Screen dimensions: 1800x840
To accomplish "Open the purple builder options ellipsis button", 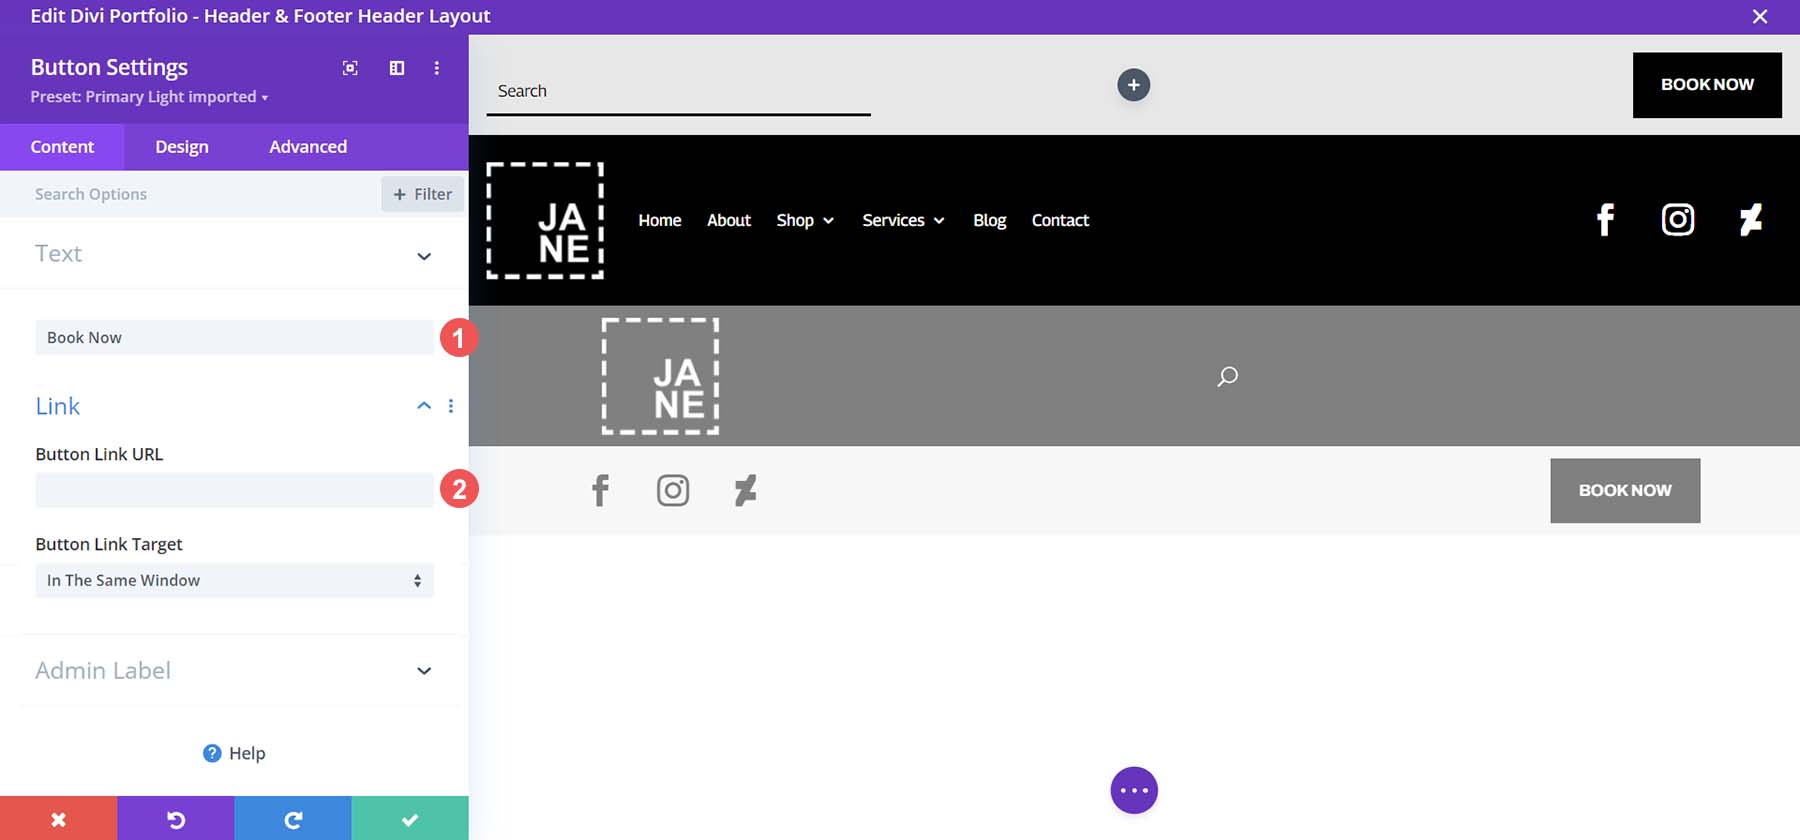I will (x=1134, y=791).
